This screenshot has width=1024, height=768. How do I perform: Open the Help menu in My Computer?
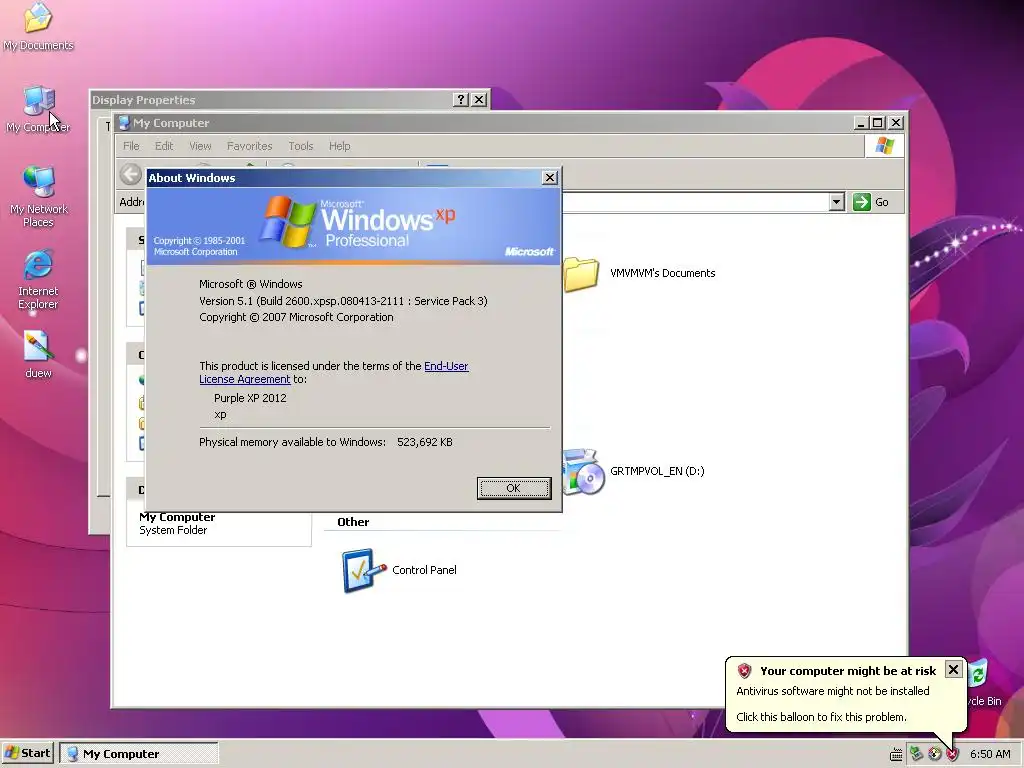[x=339, y=146]
